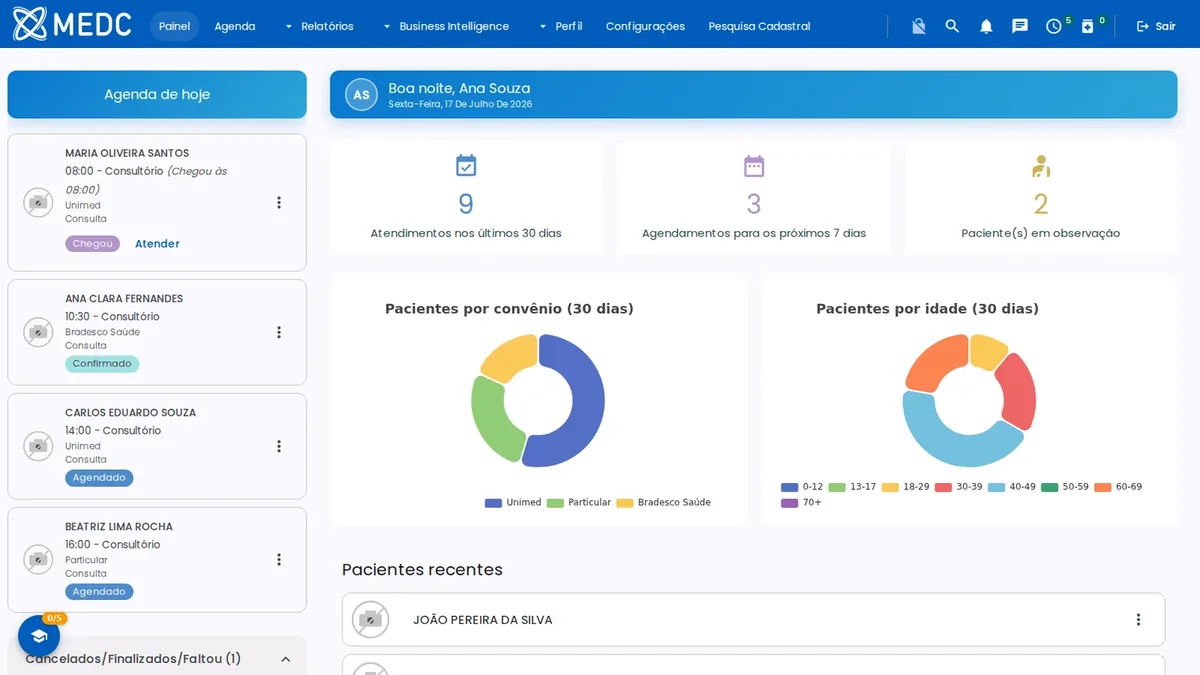This screenshot has width=1200, height=675.
Task: Click the Chegou status badge
Action: tap(93, 244)
